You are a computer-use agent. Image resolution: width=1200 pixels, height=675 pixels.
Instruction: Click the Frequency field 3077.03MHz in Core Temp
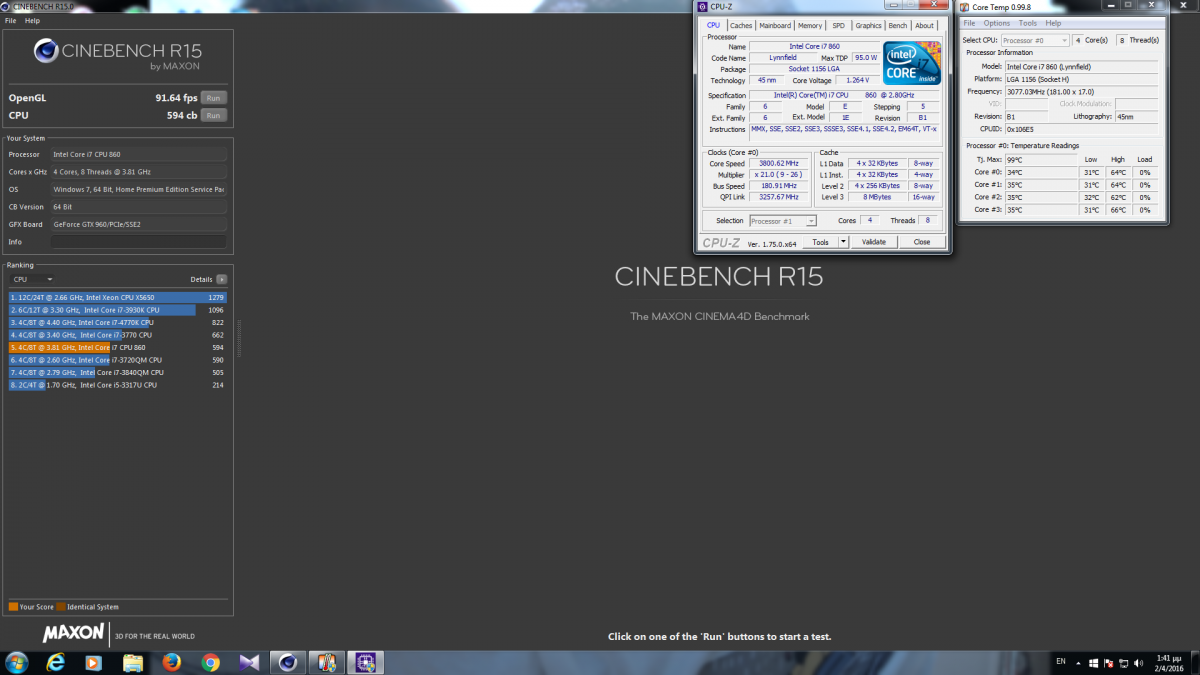coord(1081,91)
